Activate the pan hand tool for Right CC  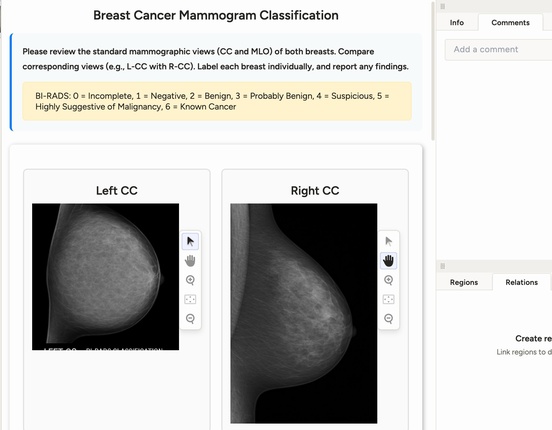coord(389,261)
